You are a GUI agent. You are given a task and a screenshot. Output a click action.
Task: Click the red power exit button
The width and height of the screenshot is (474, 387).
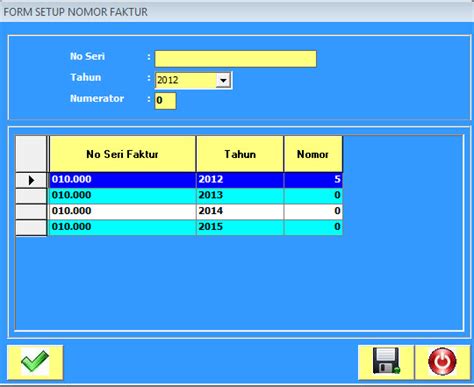[x=442, y=362]
